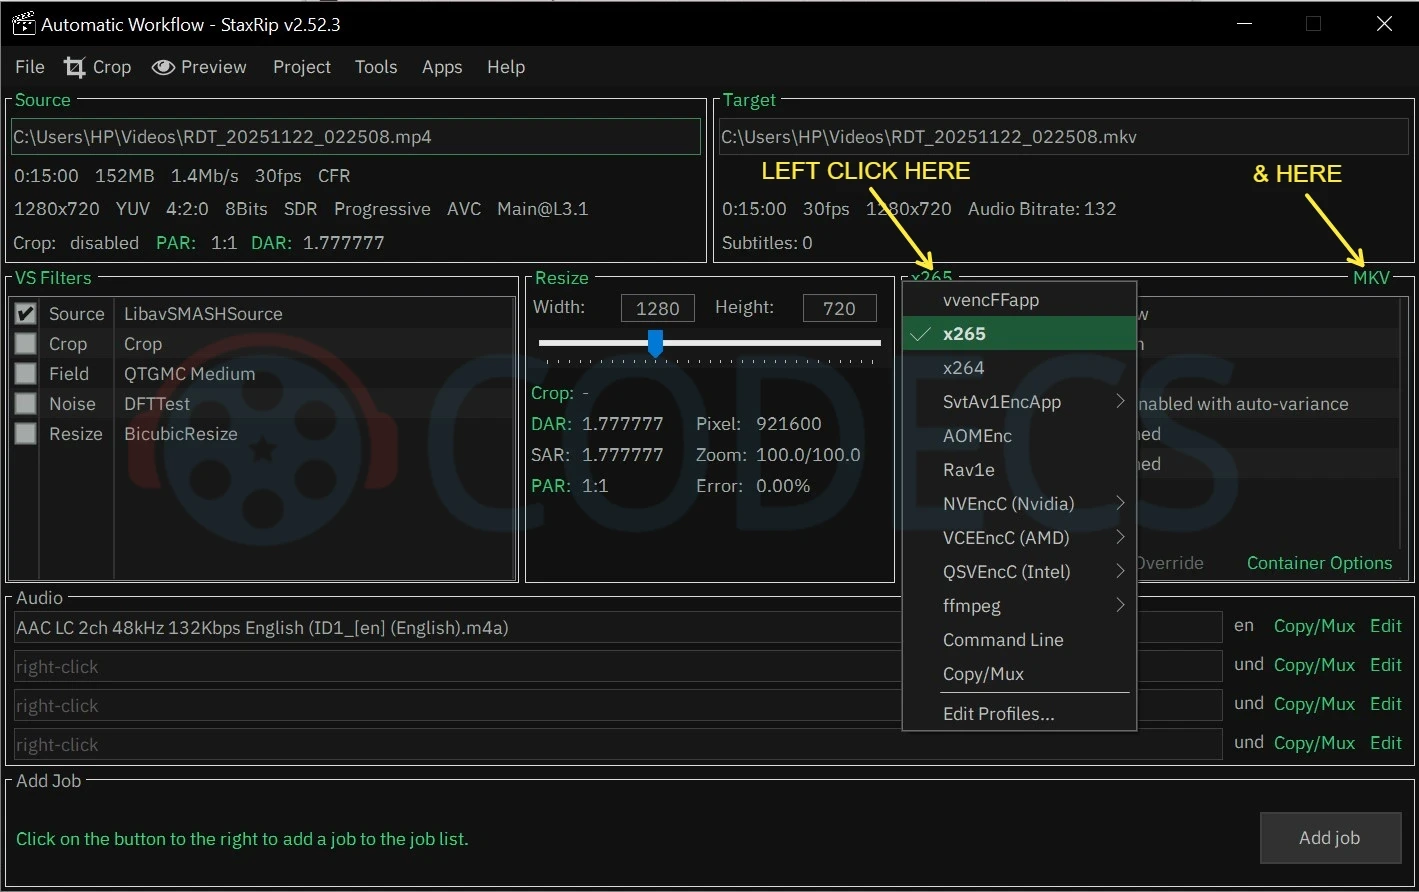
Task: Select vvencFFapp encoder
Action: [x=1019, y=300]
